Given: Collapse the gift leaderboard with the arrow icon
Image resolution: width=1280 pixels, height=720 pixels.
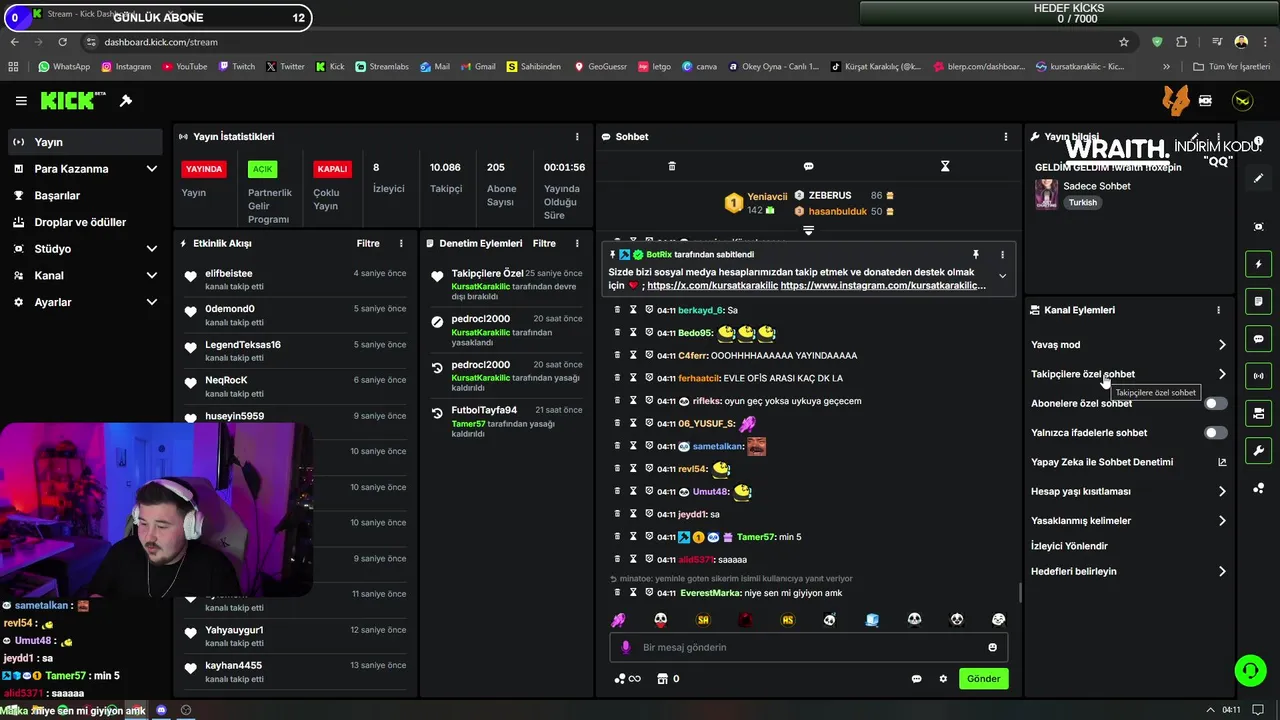Looking at the screenshot, I should click(808, 231).
